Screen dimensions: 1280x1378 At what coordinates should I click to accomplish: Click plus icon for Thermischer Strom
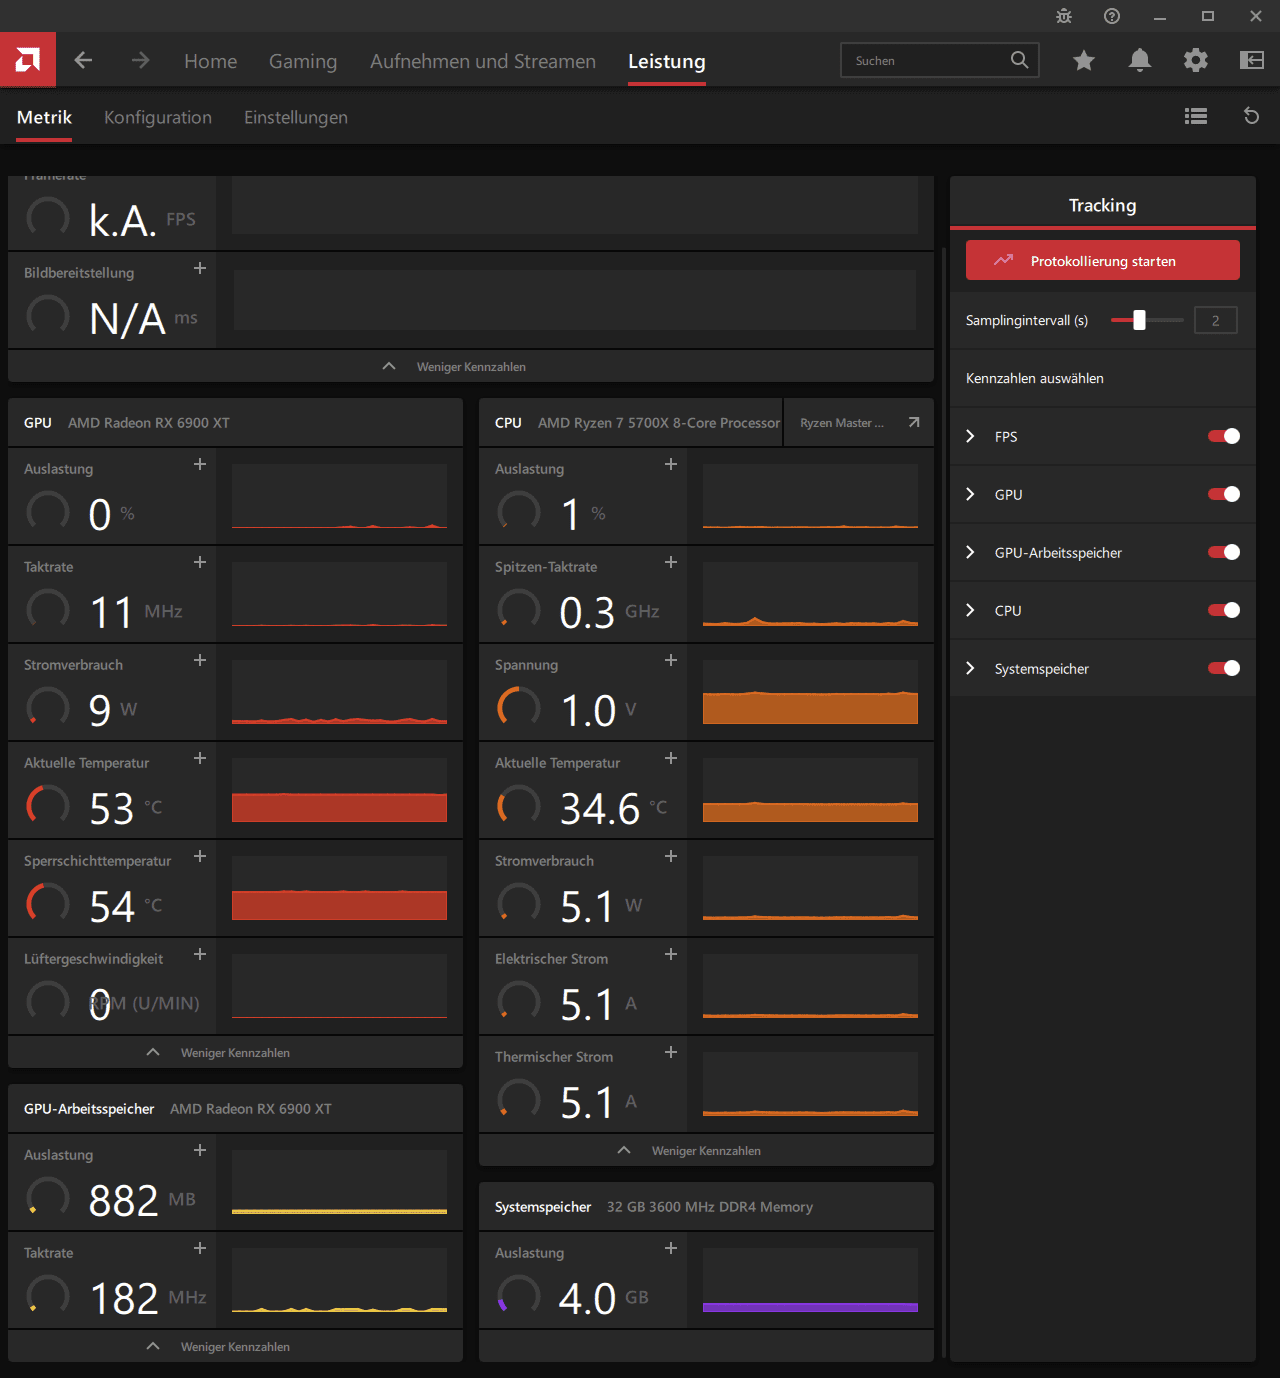671,1052
